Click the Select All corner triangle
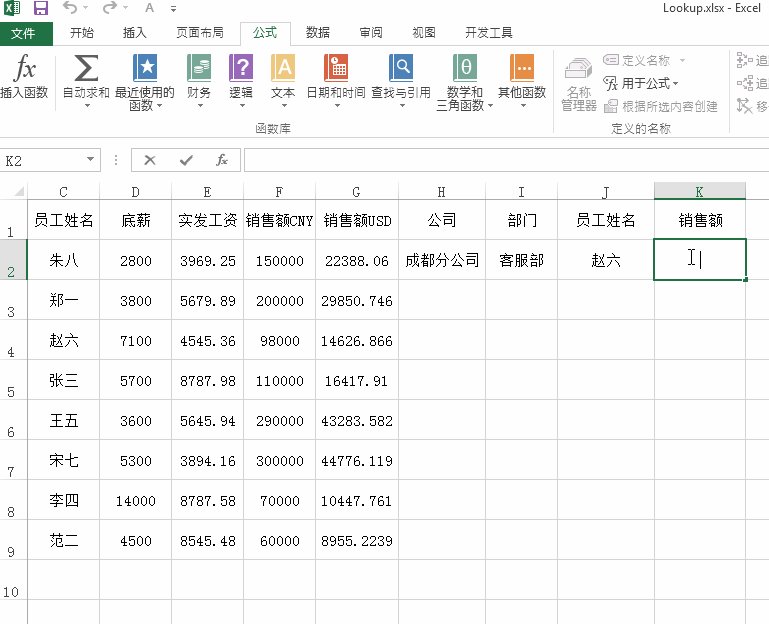Image resolution: width=769 pixels, height=624 pixels. 20,191
